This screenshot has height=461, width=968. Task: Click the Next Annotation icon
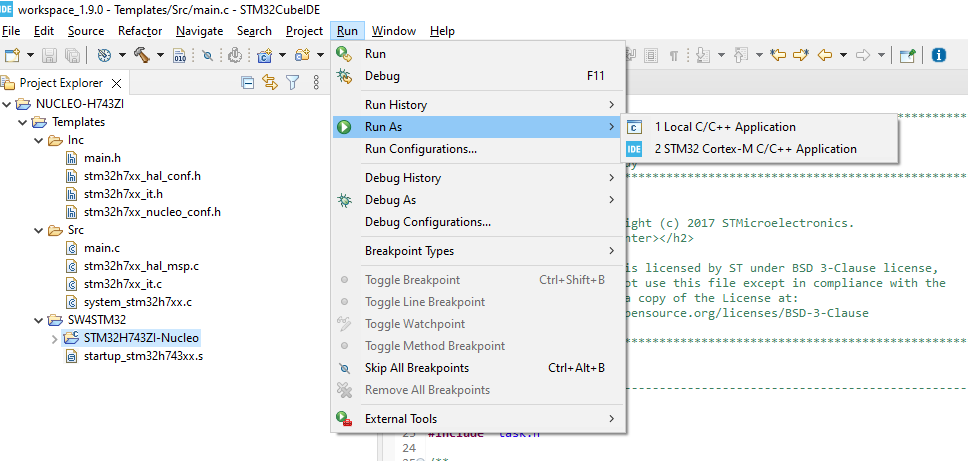(x=703, y=56)
